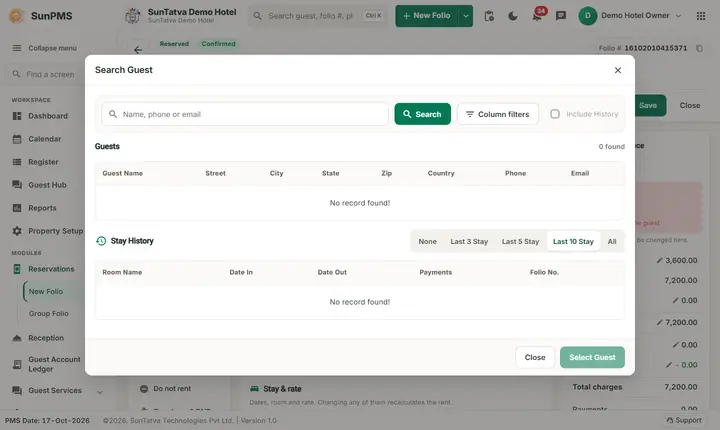
Task: Click the Date In column header
Action: click(241, 272)
